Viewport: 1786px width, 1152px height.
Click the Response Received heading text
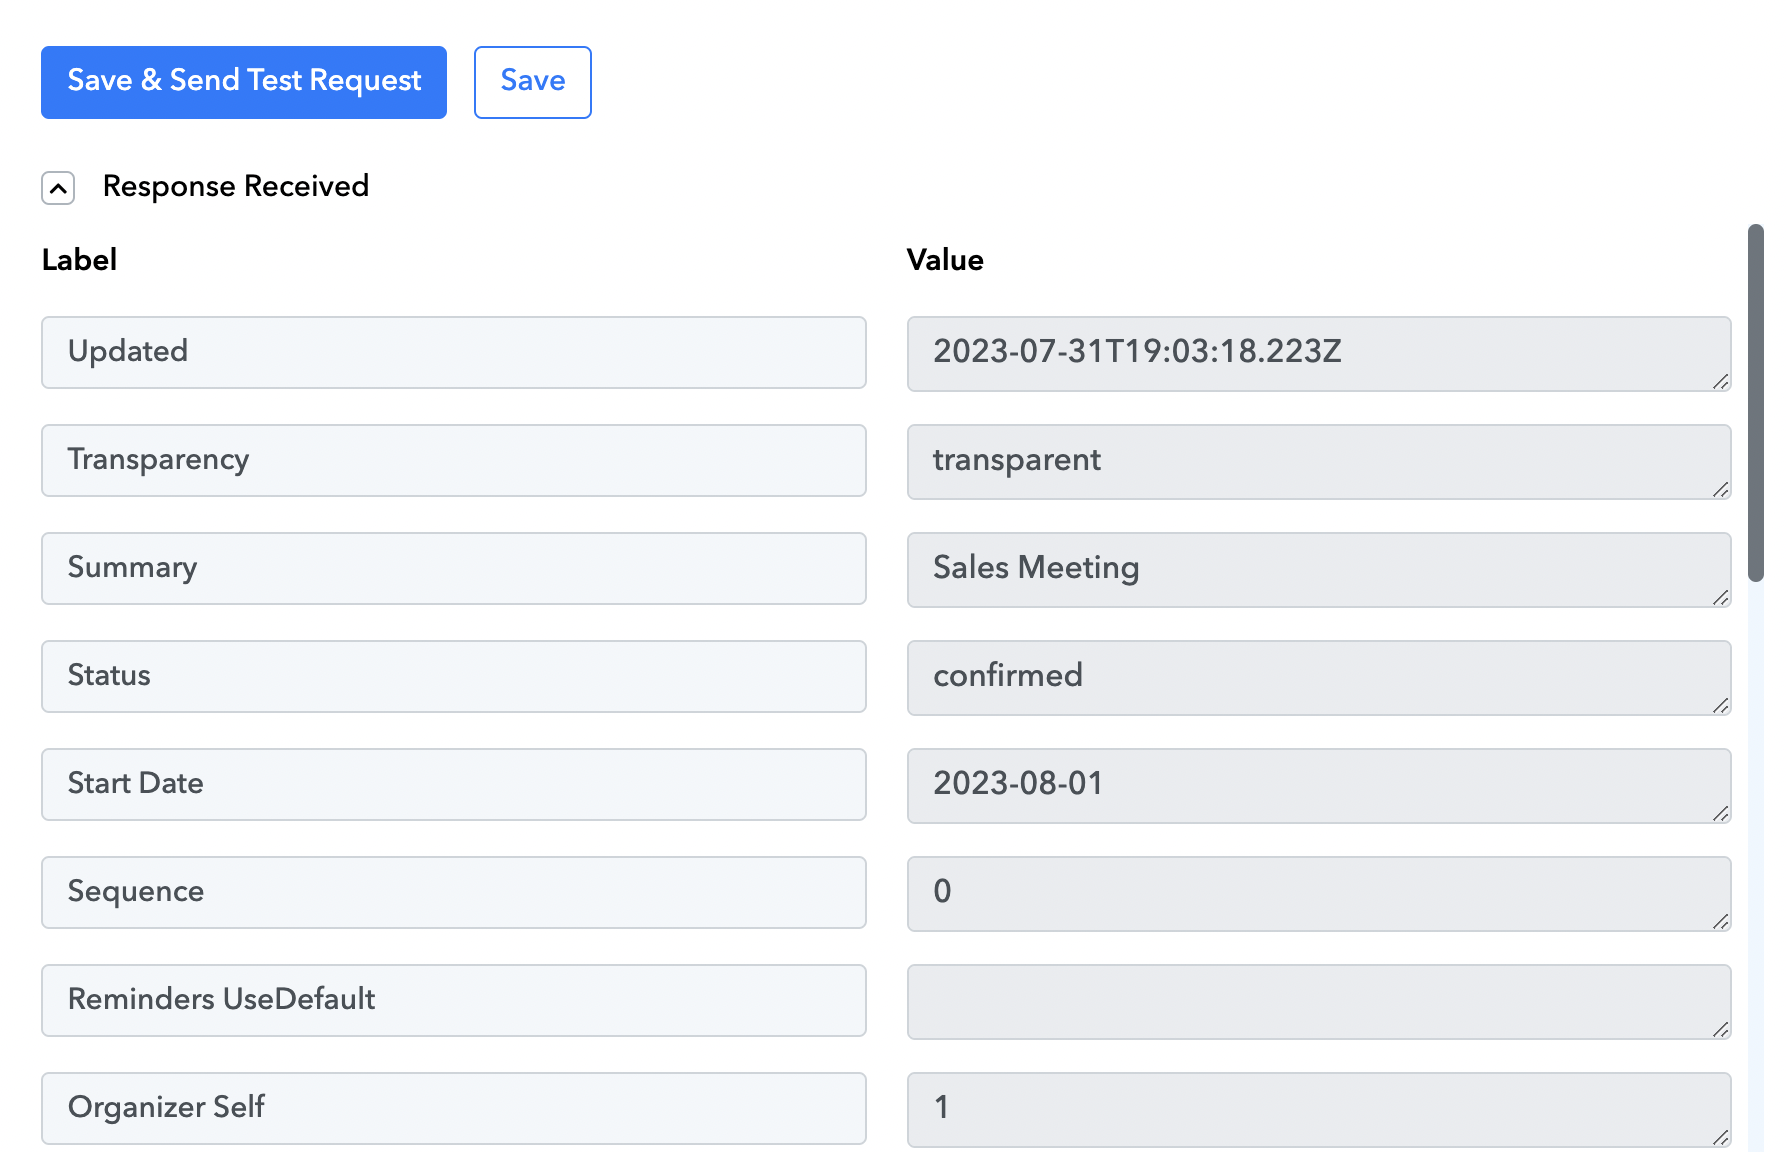[236, 186]
